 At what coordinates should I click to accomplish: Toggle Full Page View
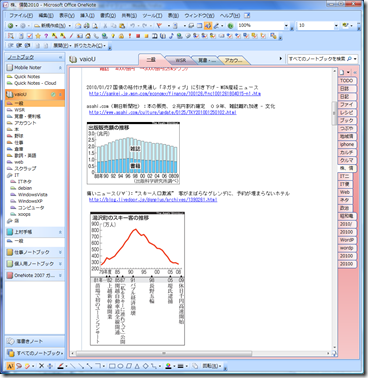pos(199,26)
